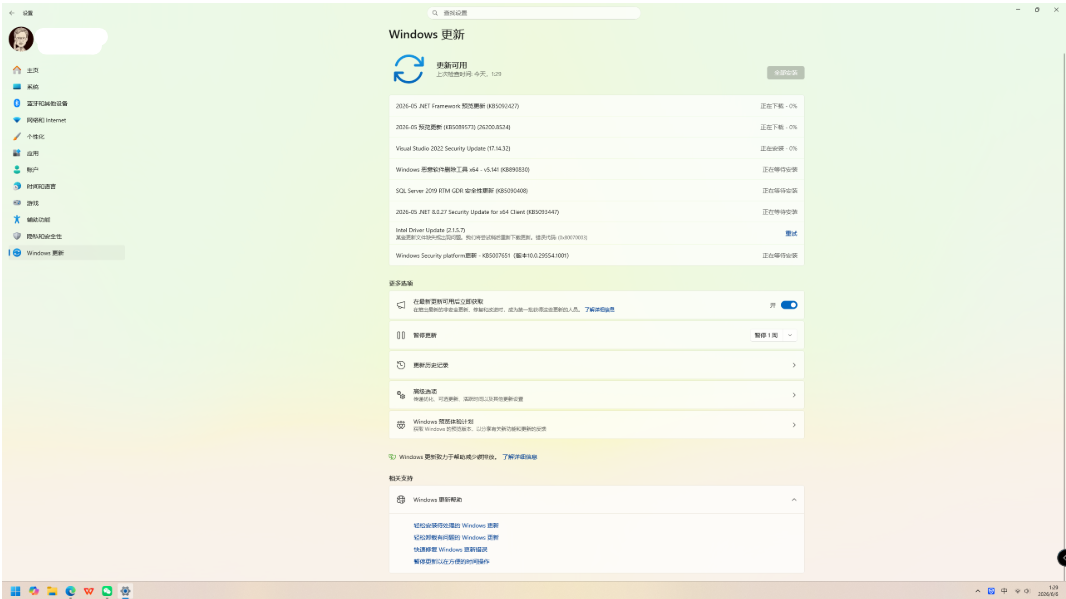This screenshot has height=599, width=1066.
Task: Open the help link about quickly fixing Windows update errors
Action: 450,549
